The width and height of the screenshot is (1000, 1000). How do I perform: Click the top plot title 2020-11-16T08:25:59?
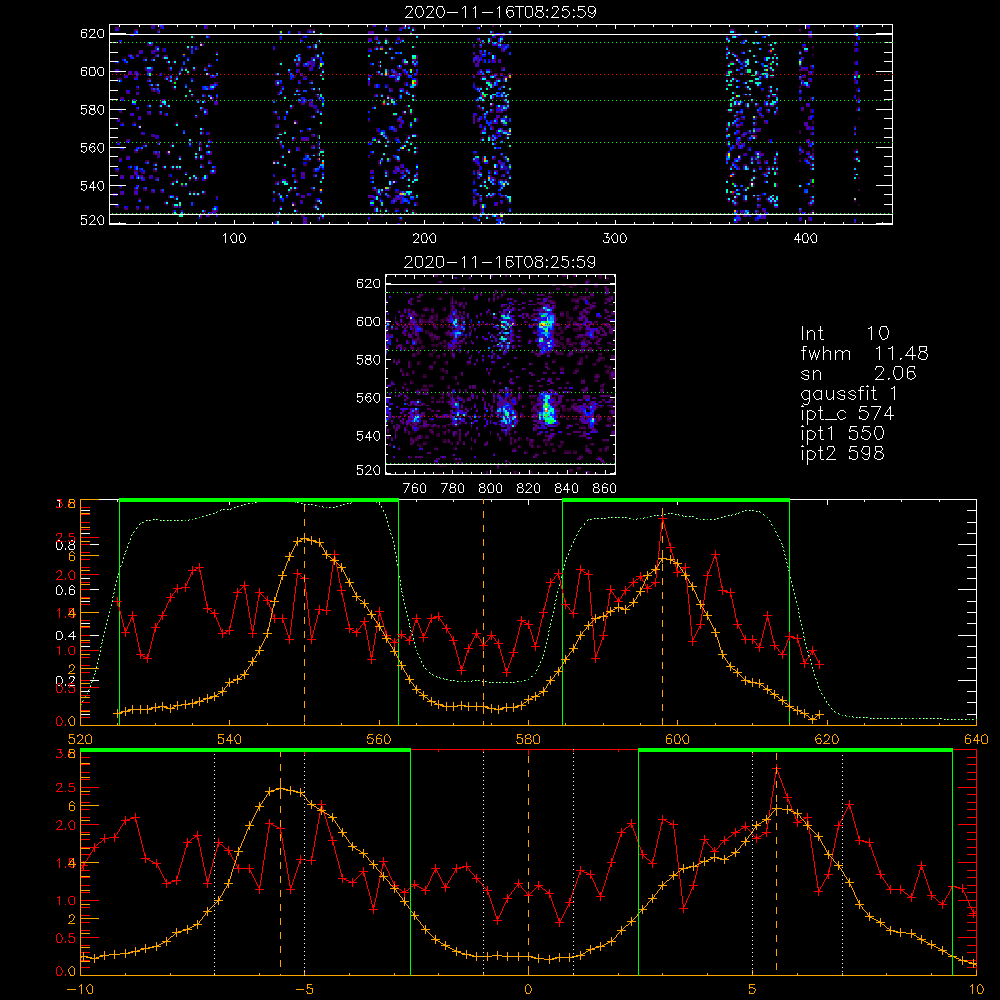[x=501, y=12]
